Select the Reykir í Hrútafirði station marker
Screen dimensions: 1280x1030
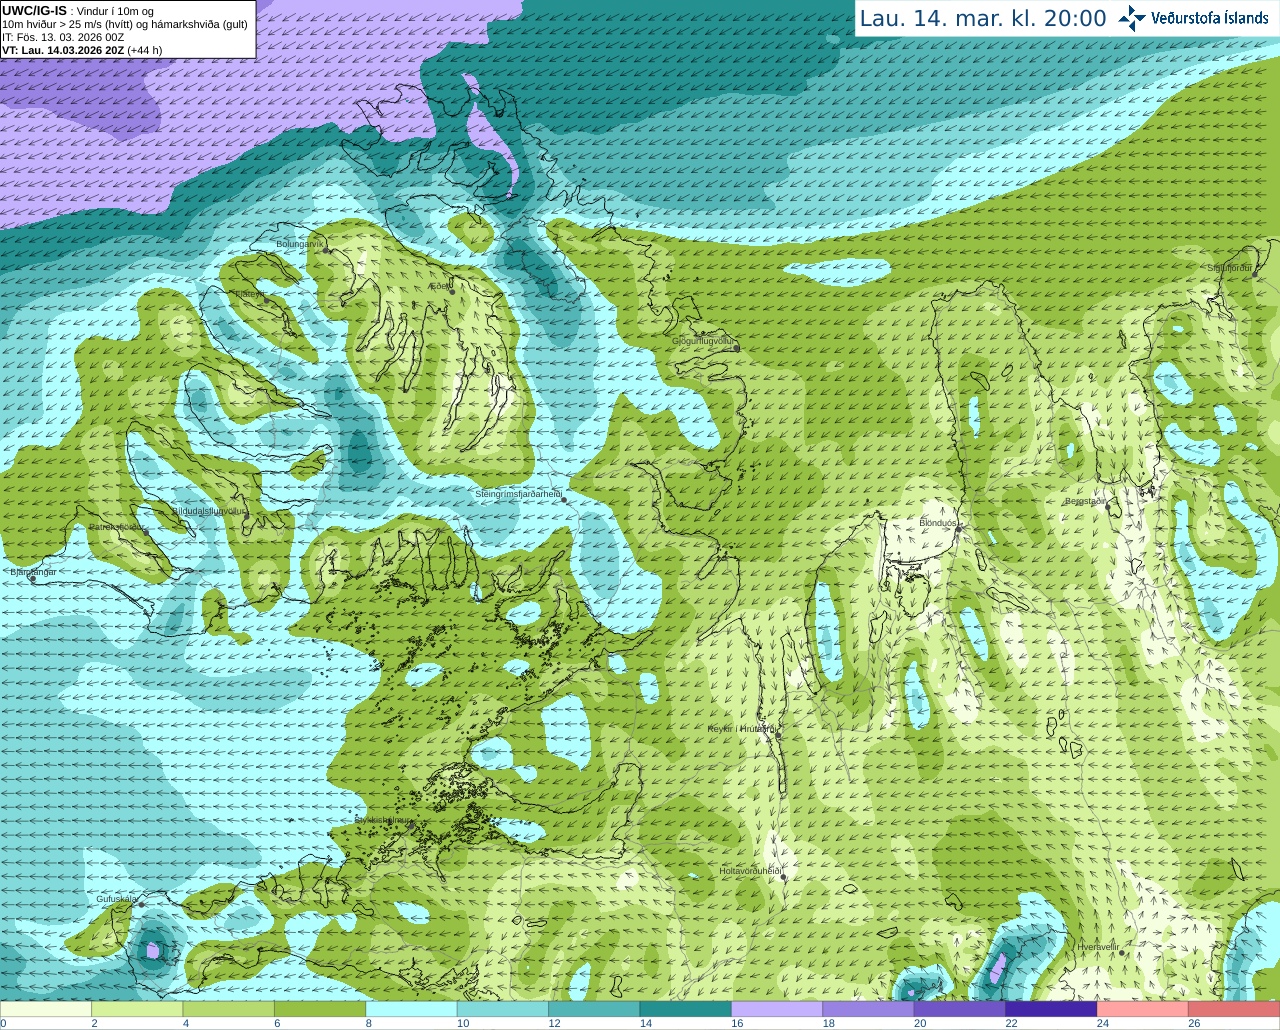[778, 735]
